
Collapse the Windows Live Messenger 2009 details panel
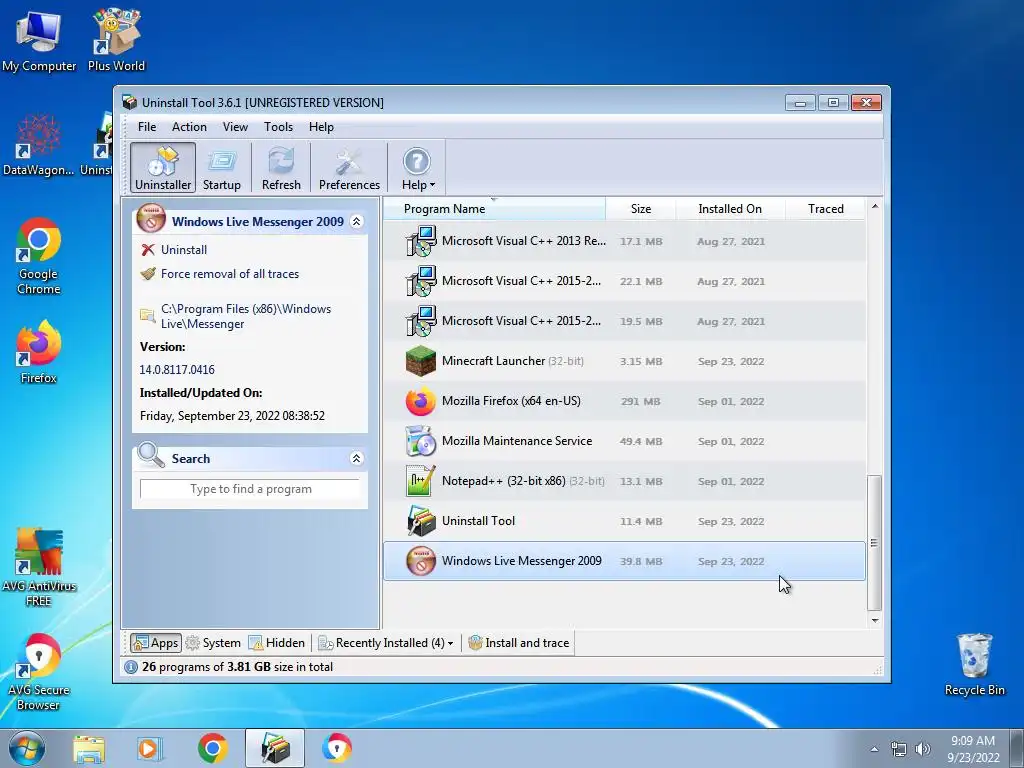[x=357, y=221]
